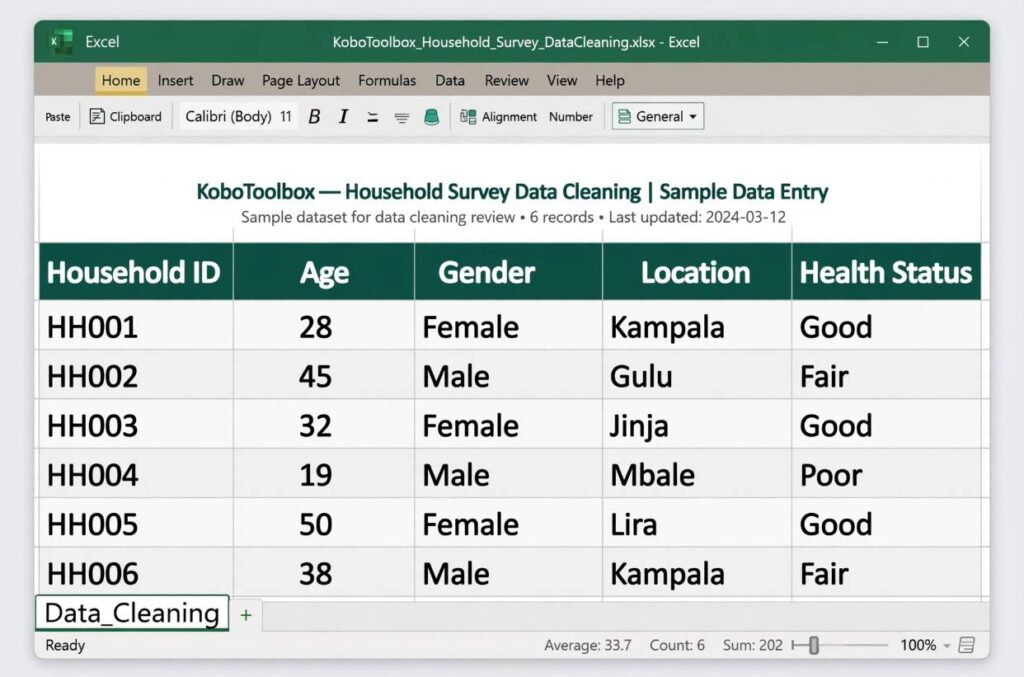Select the Jinja location cell

(697, 425)
